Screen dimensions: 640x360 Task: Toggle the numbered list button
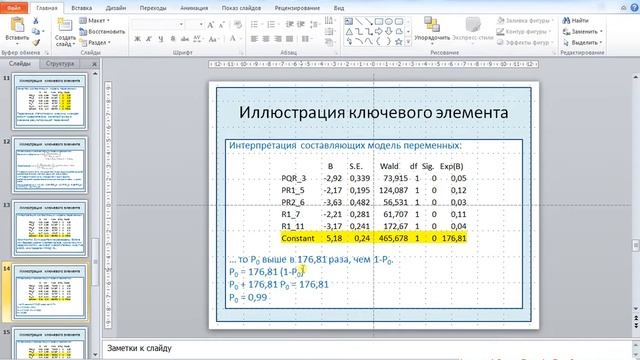pyautogui.click(x=272, y=24)
